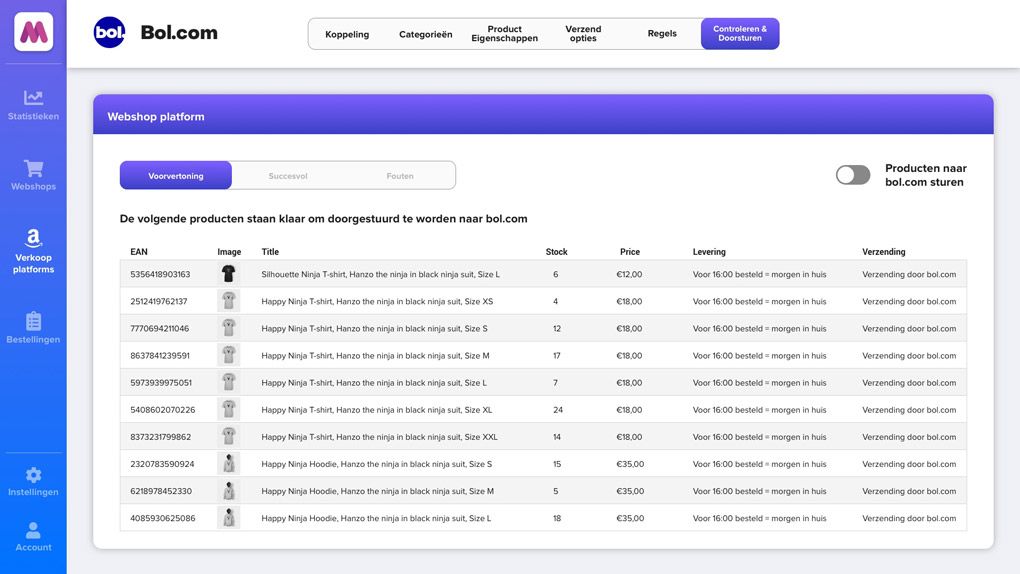Switch to the Succesvol tab
The width and height of the screenshot is (1020, 574).
click(x=288, y=176)
